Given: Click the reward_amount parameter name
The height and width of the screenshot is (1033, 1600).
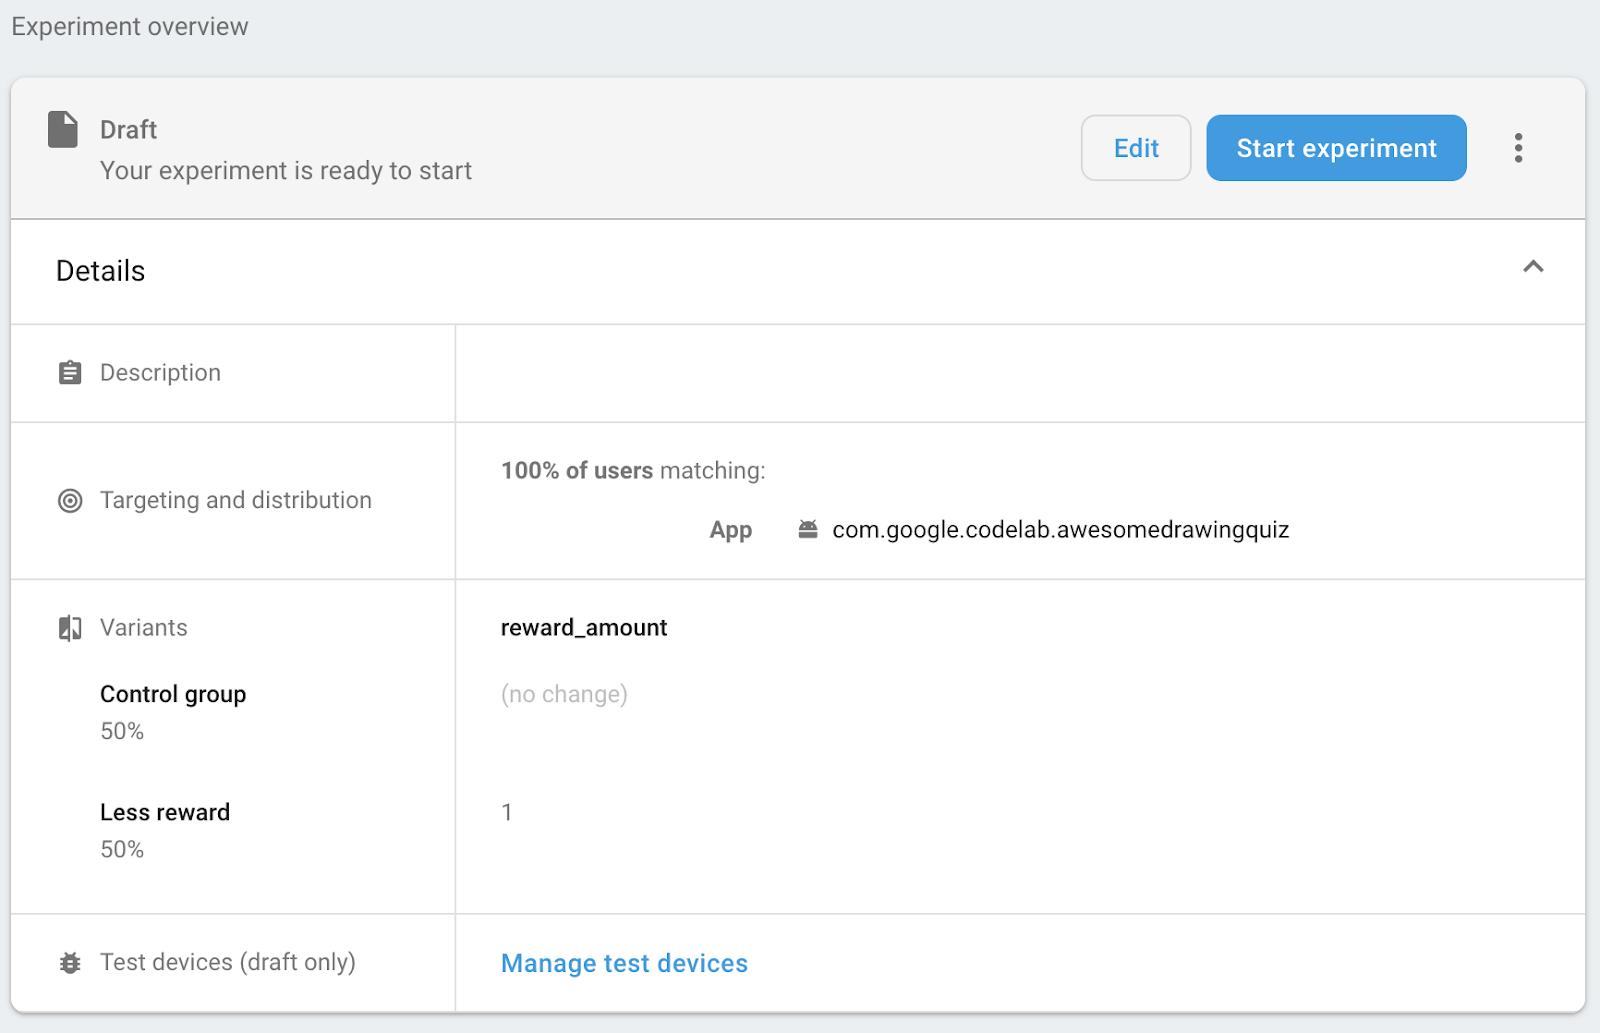Looking at the screenshot, I should 584,628.
